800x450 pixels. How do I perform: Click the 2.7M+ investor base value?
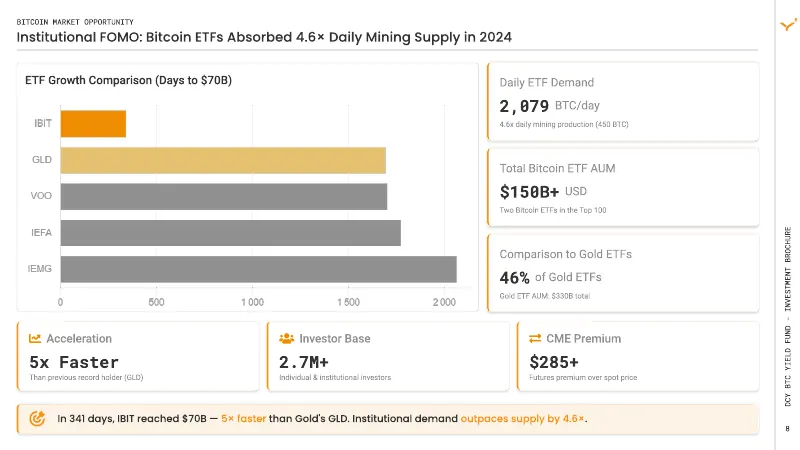tap(304, 362)
